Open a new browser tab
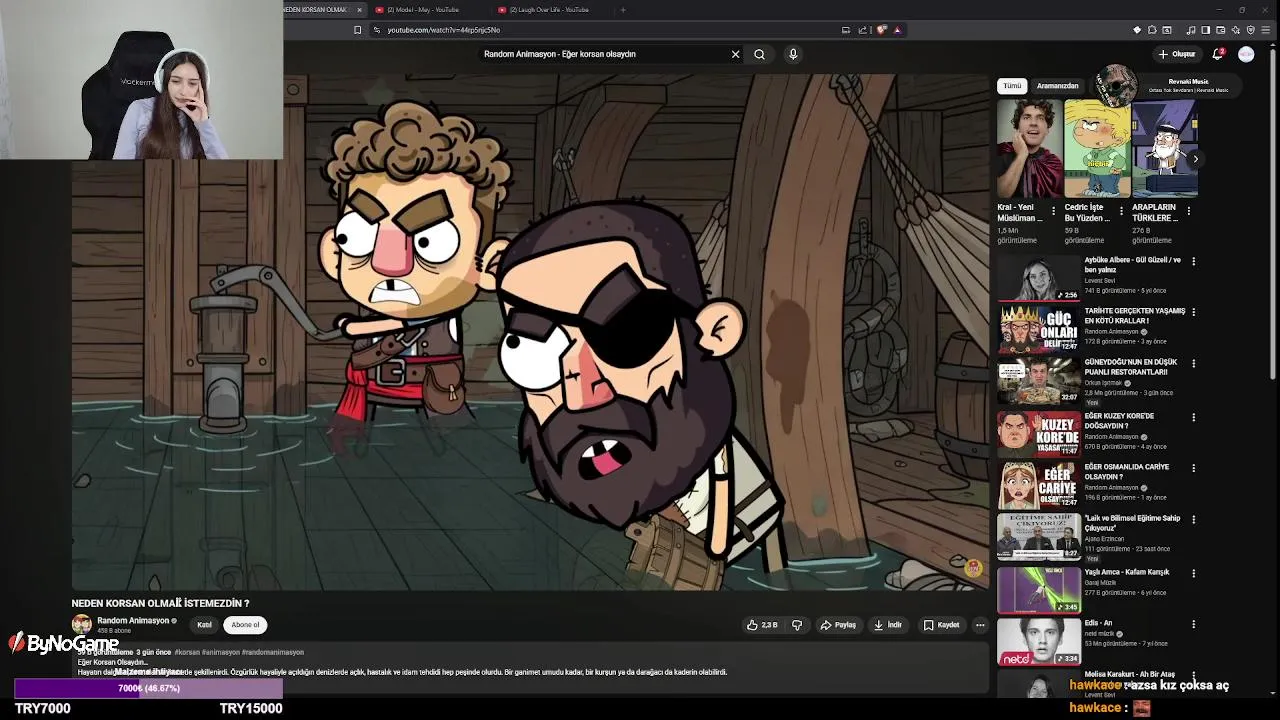This screenshot has height=720, width=1280. [623, 10]
